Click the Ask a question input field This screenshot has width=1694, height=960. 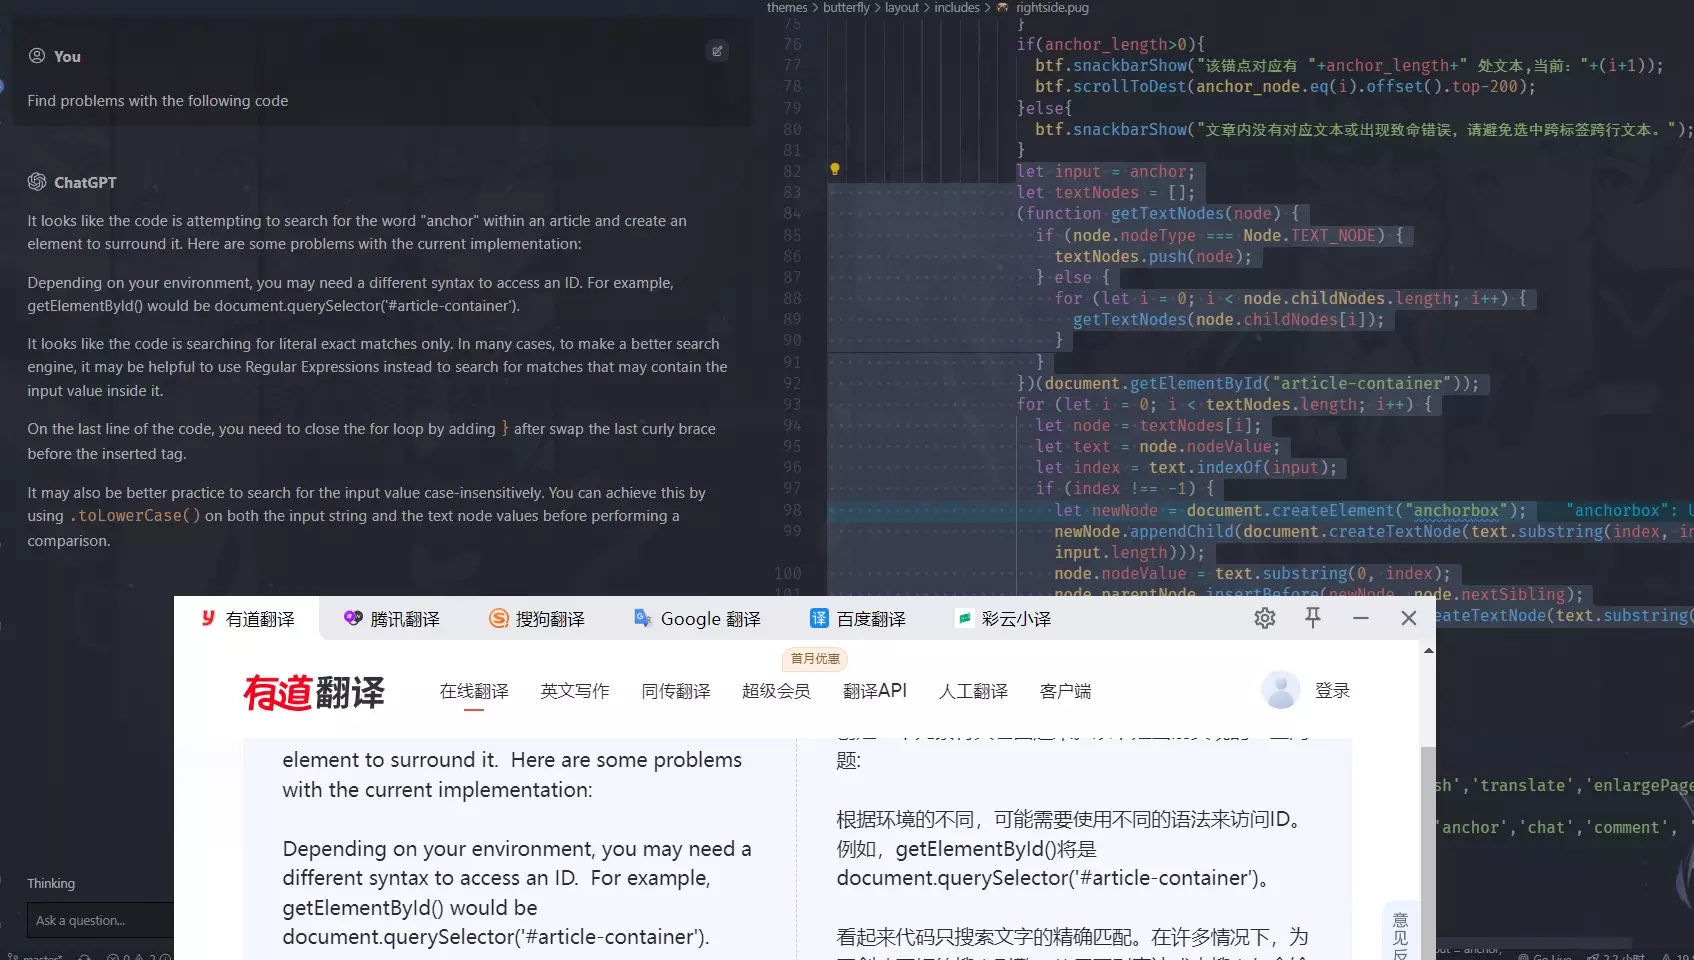click(100, 920)
